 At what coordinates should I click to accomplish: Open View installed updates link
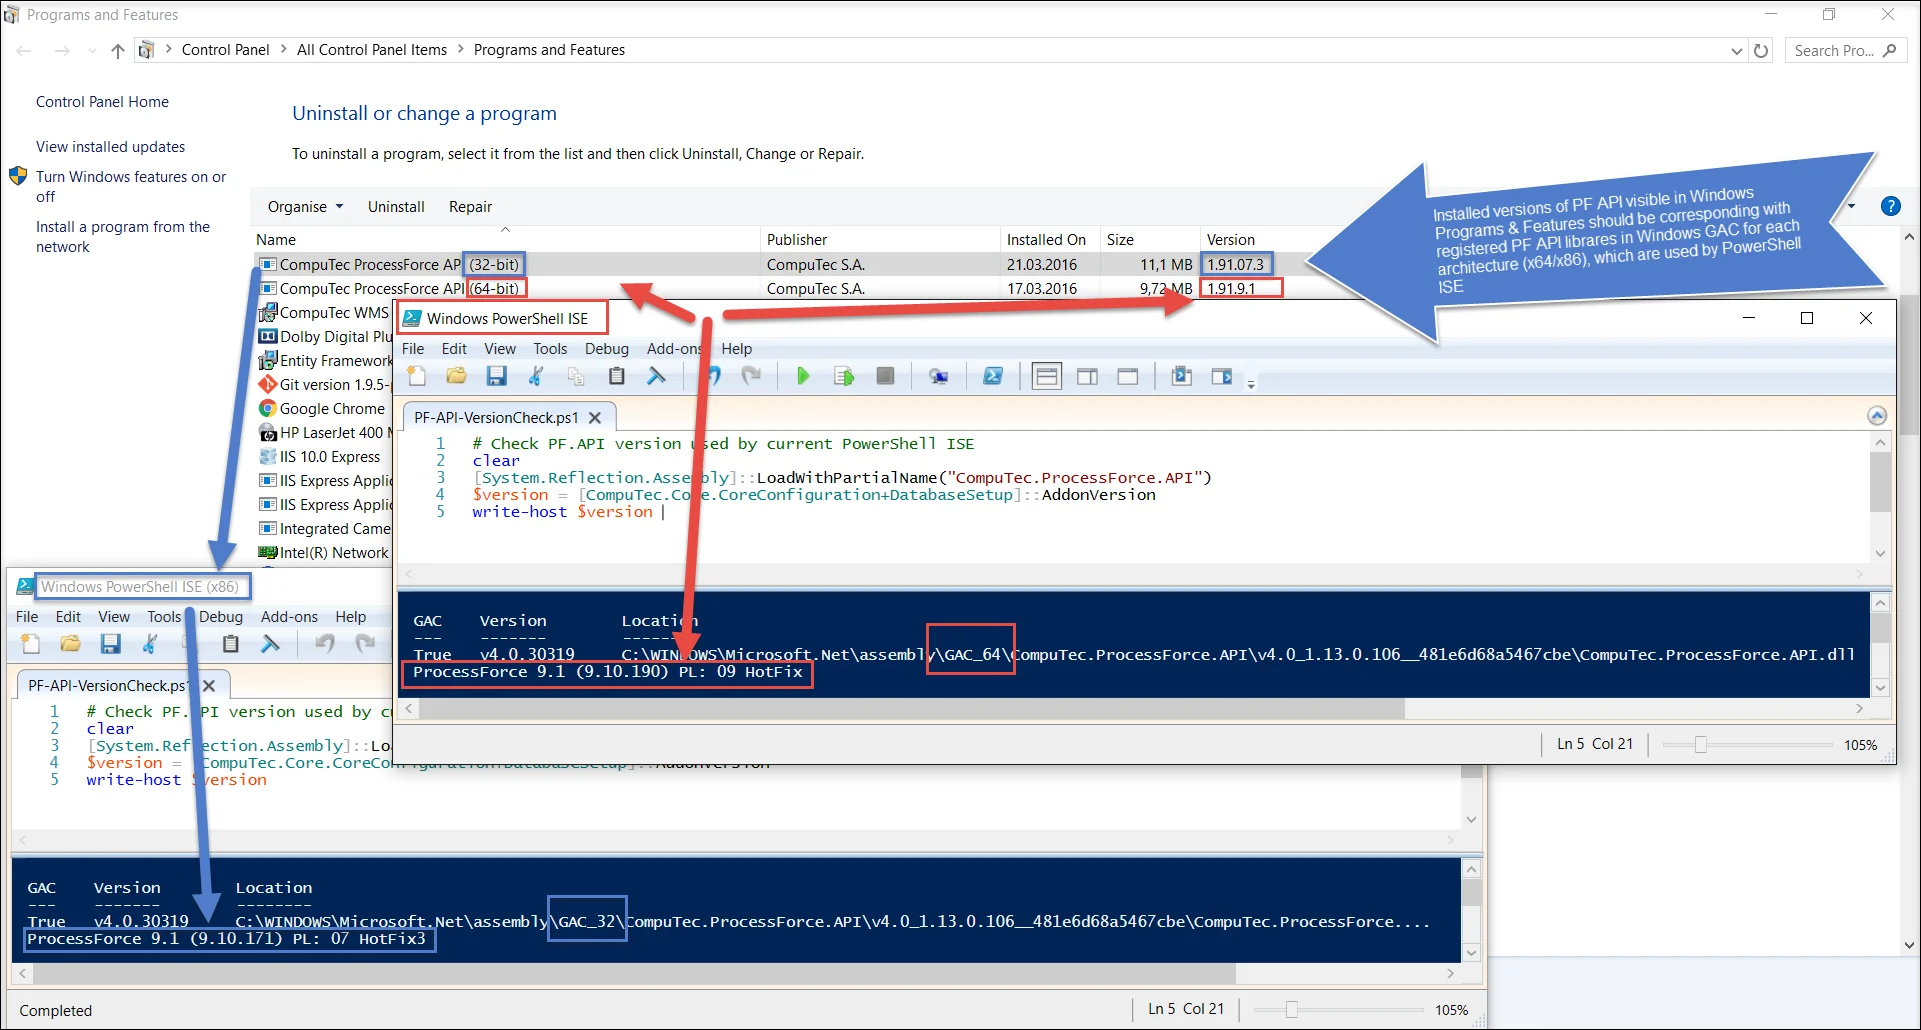point(110,147)
